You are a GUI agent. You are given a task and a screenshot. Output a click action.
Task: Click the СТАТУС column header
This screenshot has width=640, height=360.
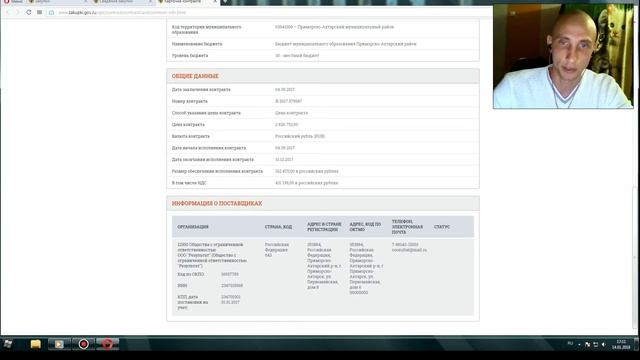[442, 227]
